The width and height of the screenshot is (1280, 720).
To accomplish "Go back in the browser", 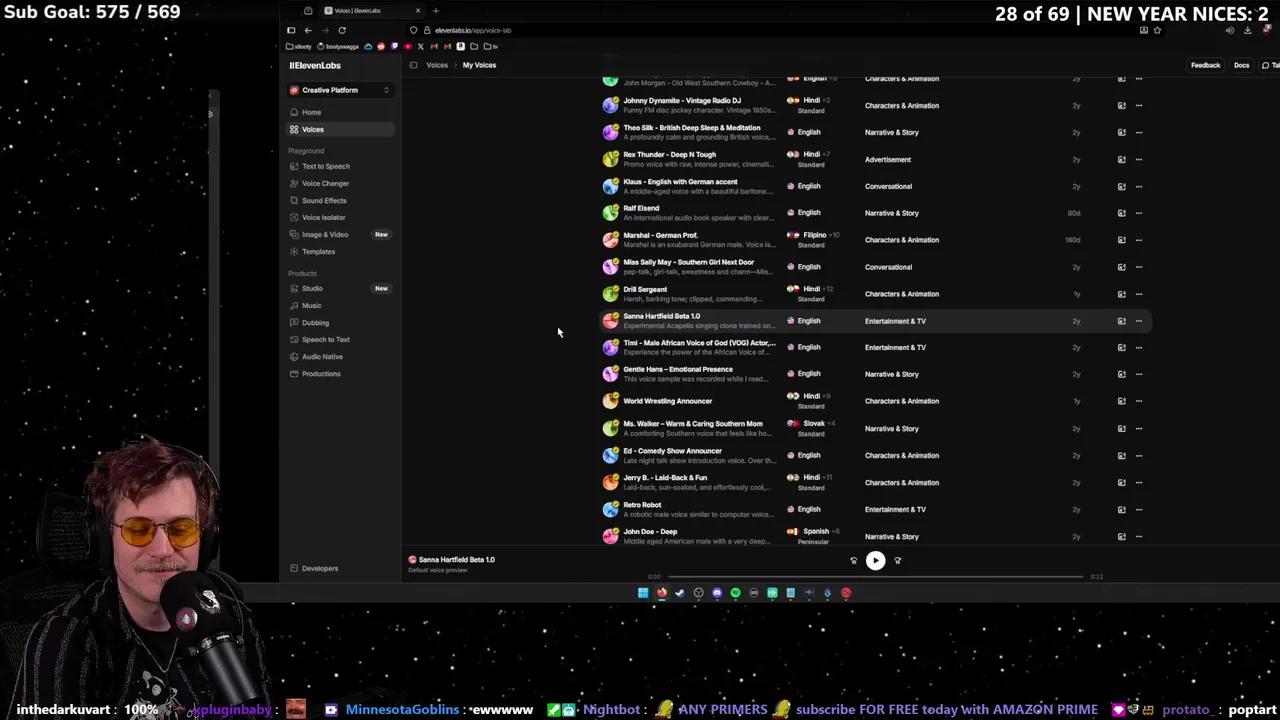I will click(x=308, y=30).
